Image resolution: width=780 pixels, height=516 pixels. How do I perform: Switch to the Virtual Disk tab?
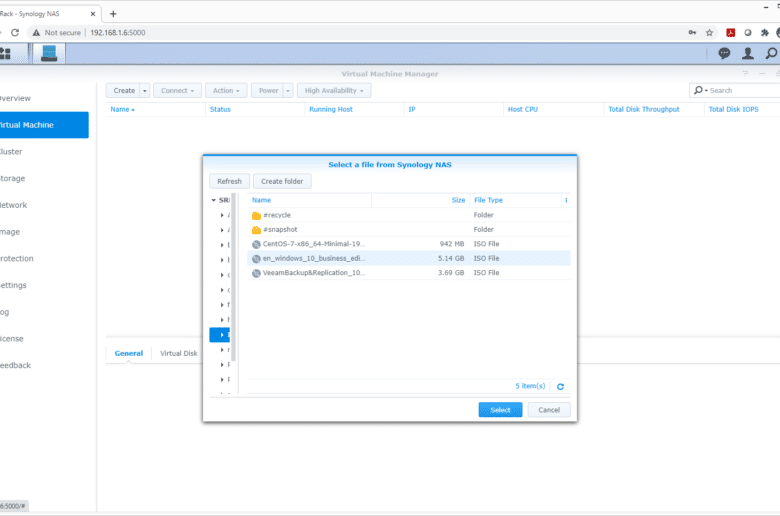pos(179,353)
